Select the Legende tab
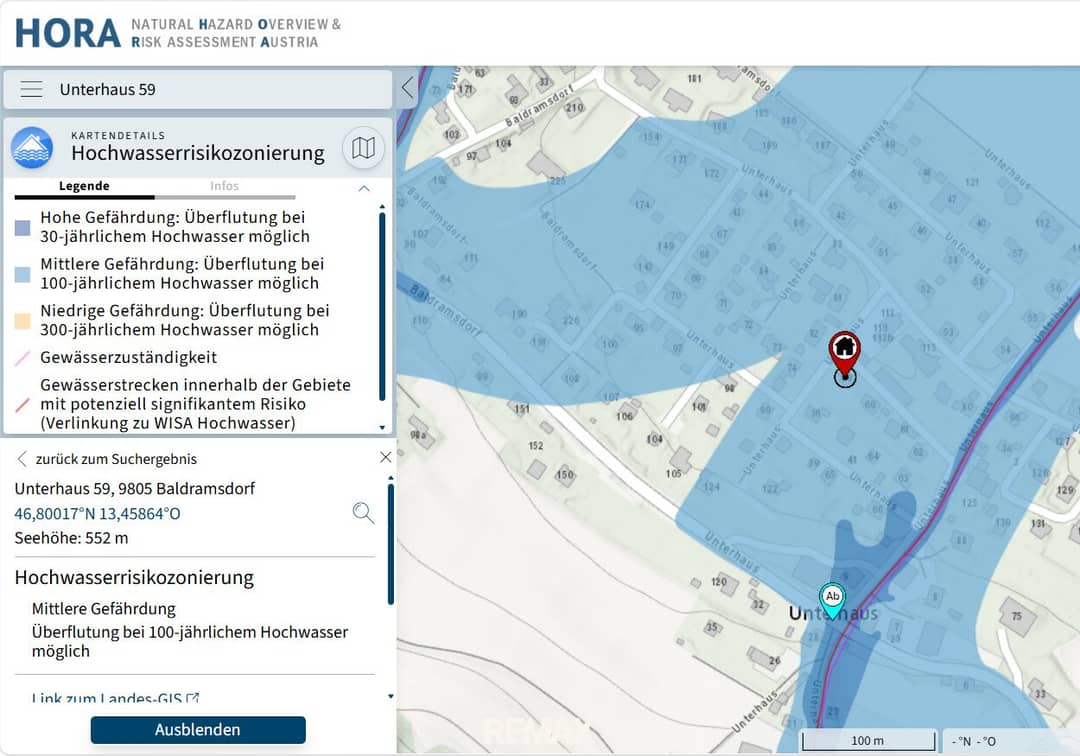This screenshot has width=1080, height=756. (x=84, y=186)
